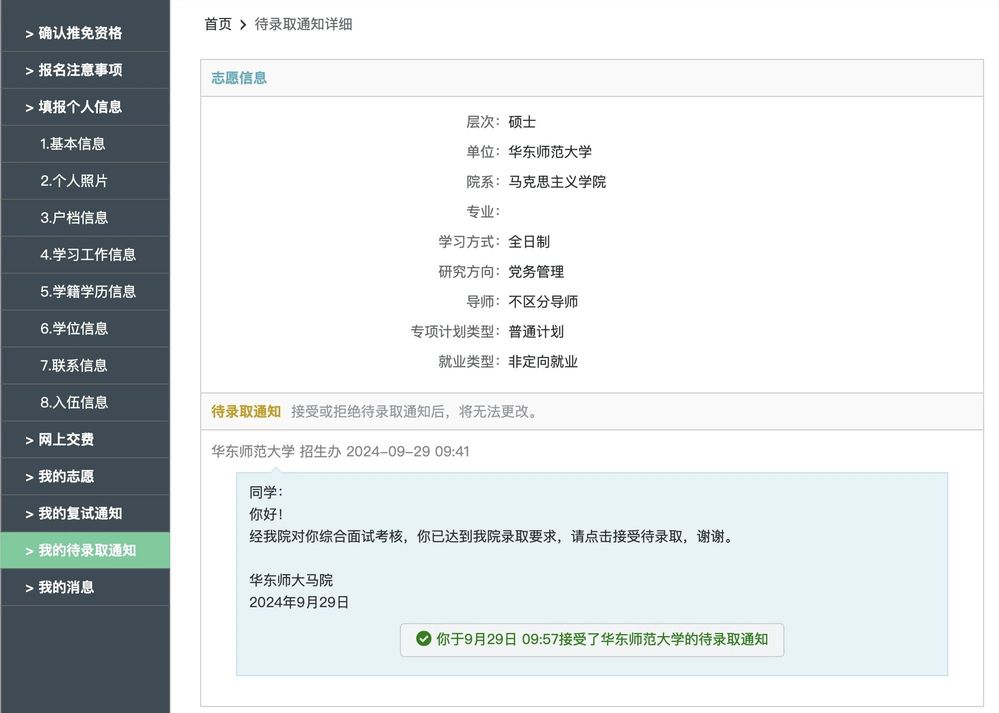Open 6.学位信息 entry
This screenshot has width=999, height=713.
click(x=74, y=329)
